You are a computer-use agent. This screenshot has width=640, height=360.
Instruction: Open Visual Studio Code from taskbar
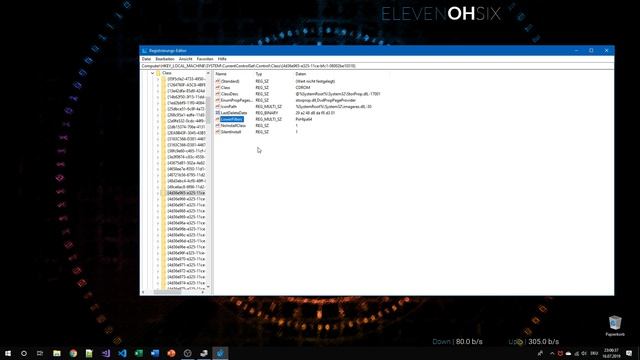point(122,353)
